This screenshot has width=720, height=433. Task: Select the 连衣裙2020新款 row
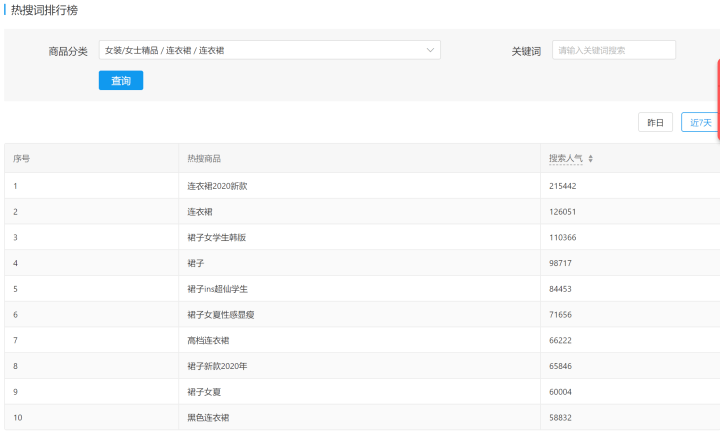tap(217, 186)
